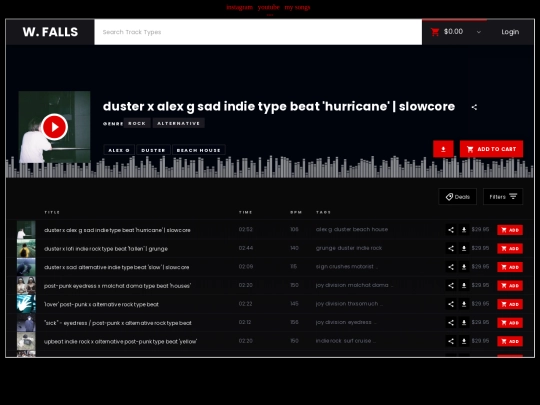Expand the cart dropdown chevron
The height and width of the screenshot is (405, 540).
point(479,32)
